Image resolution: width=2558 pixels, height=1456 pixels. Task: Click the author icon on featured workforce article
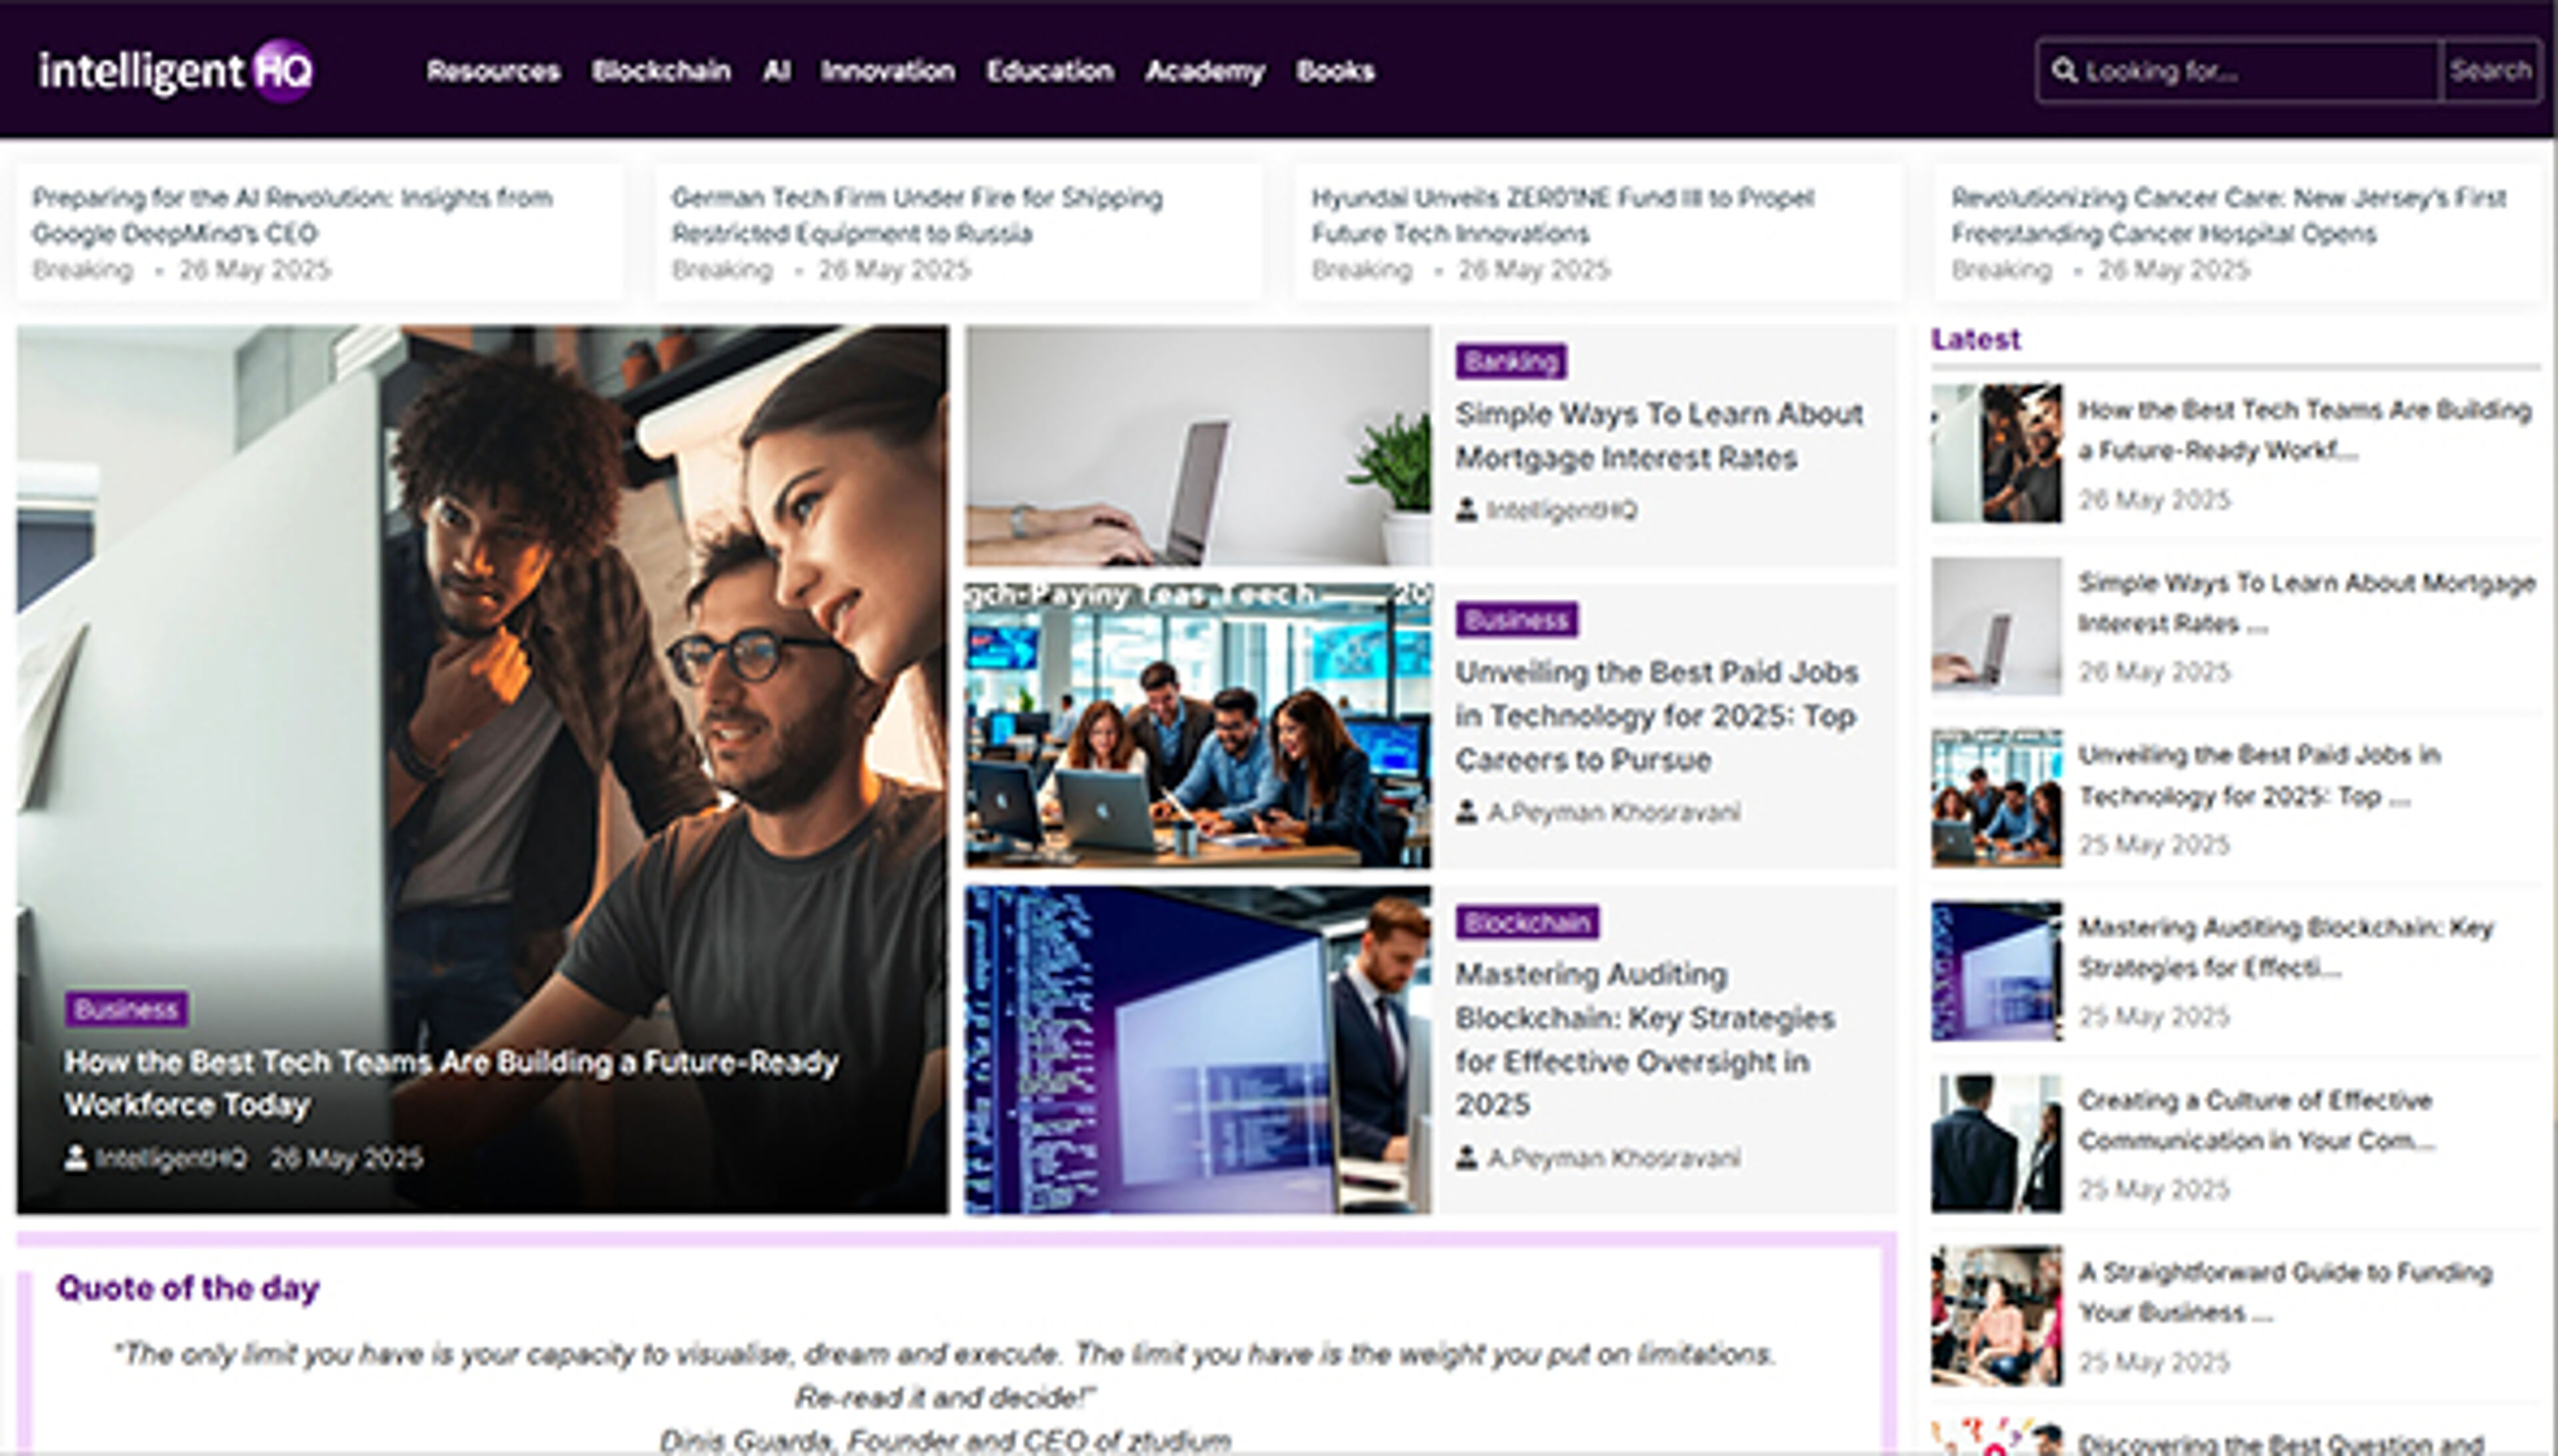76,1158
